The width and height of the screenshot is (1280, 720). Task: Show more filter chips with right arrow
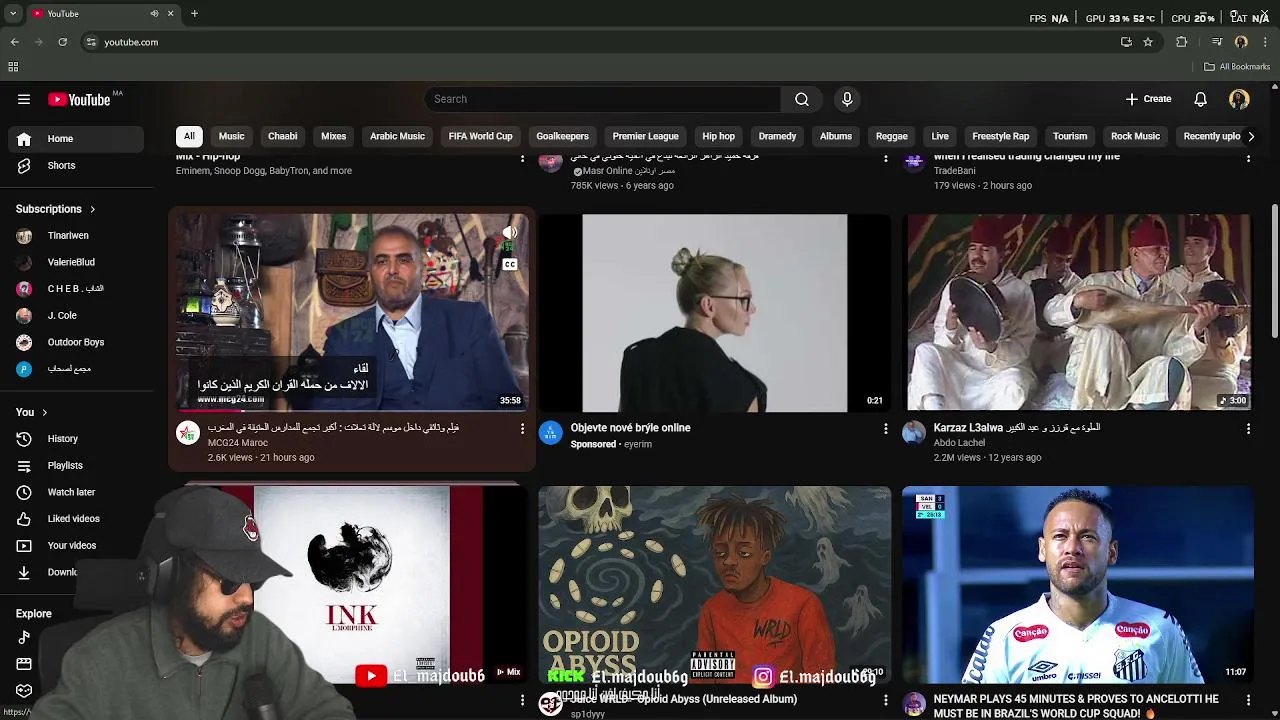pos(1250,136)
